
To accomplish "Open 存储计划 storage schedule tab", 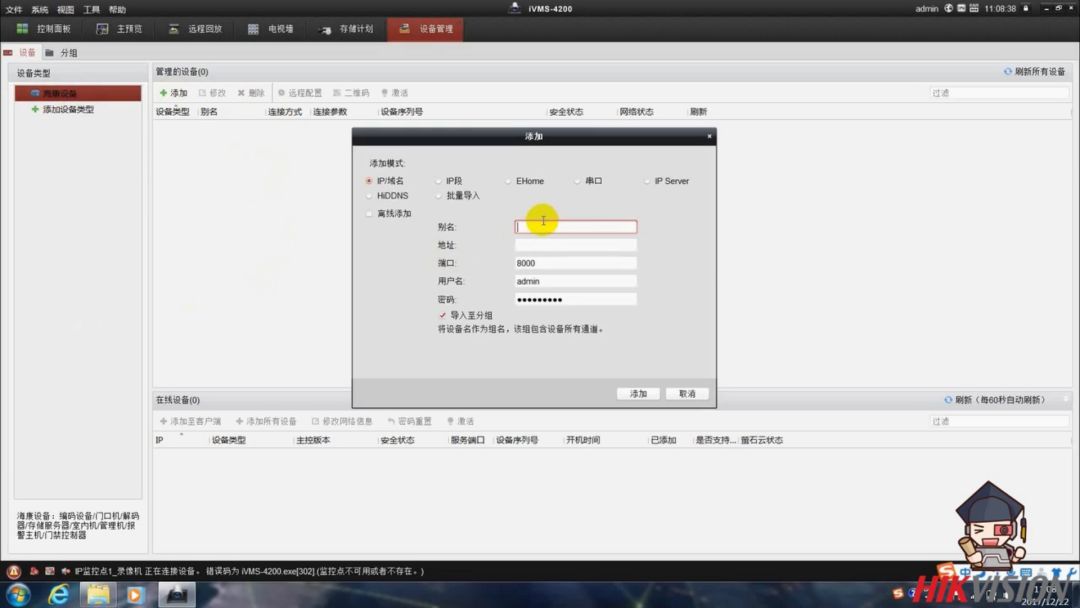I will (x=346, y=29).
